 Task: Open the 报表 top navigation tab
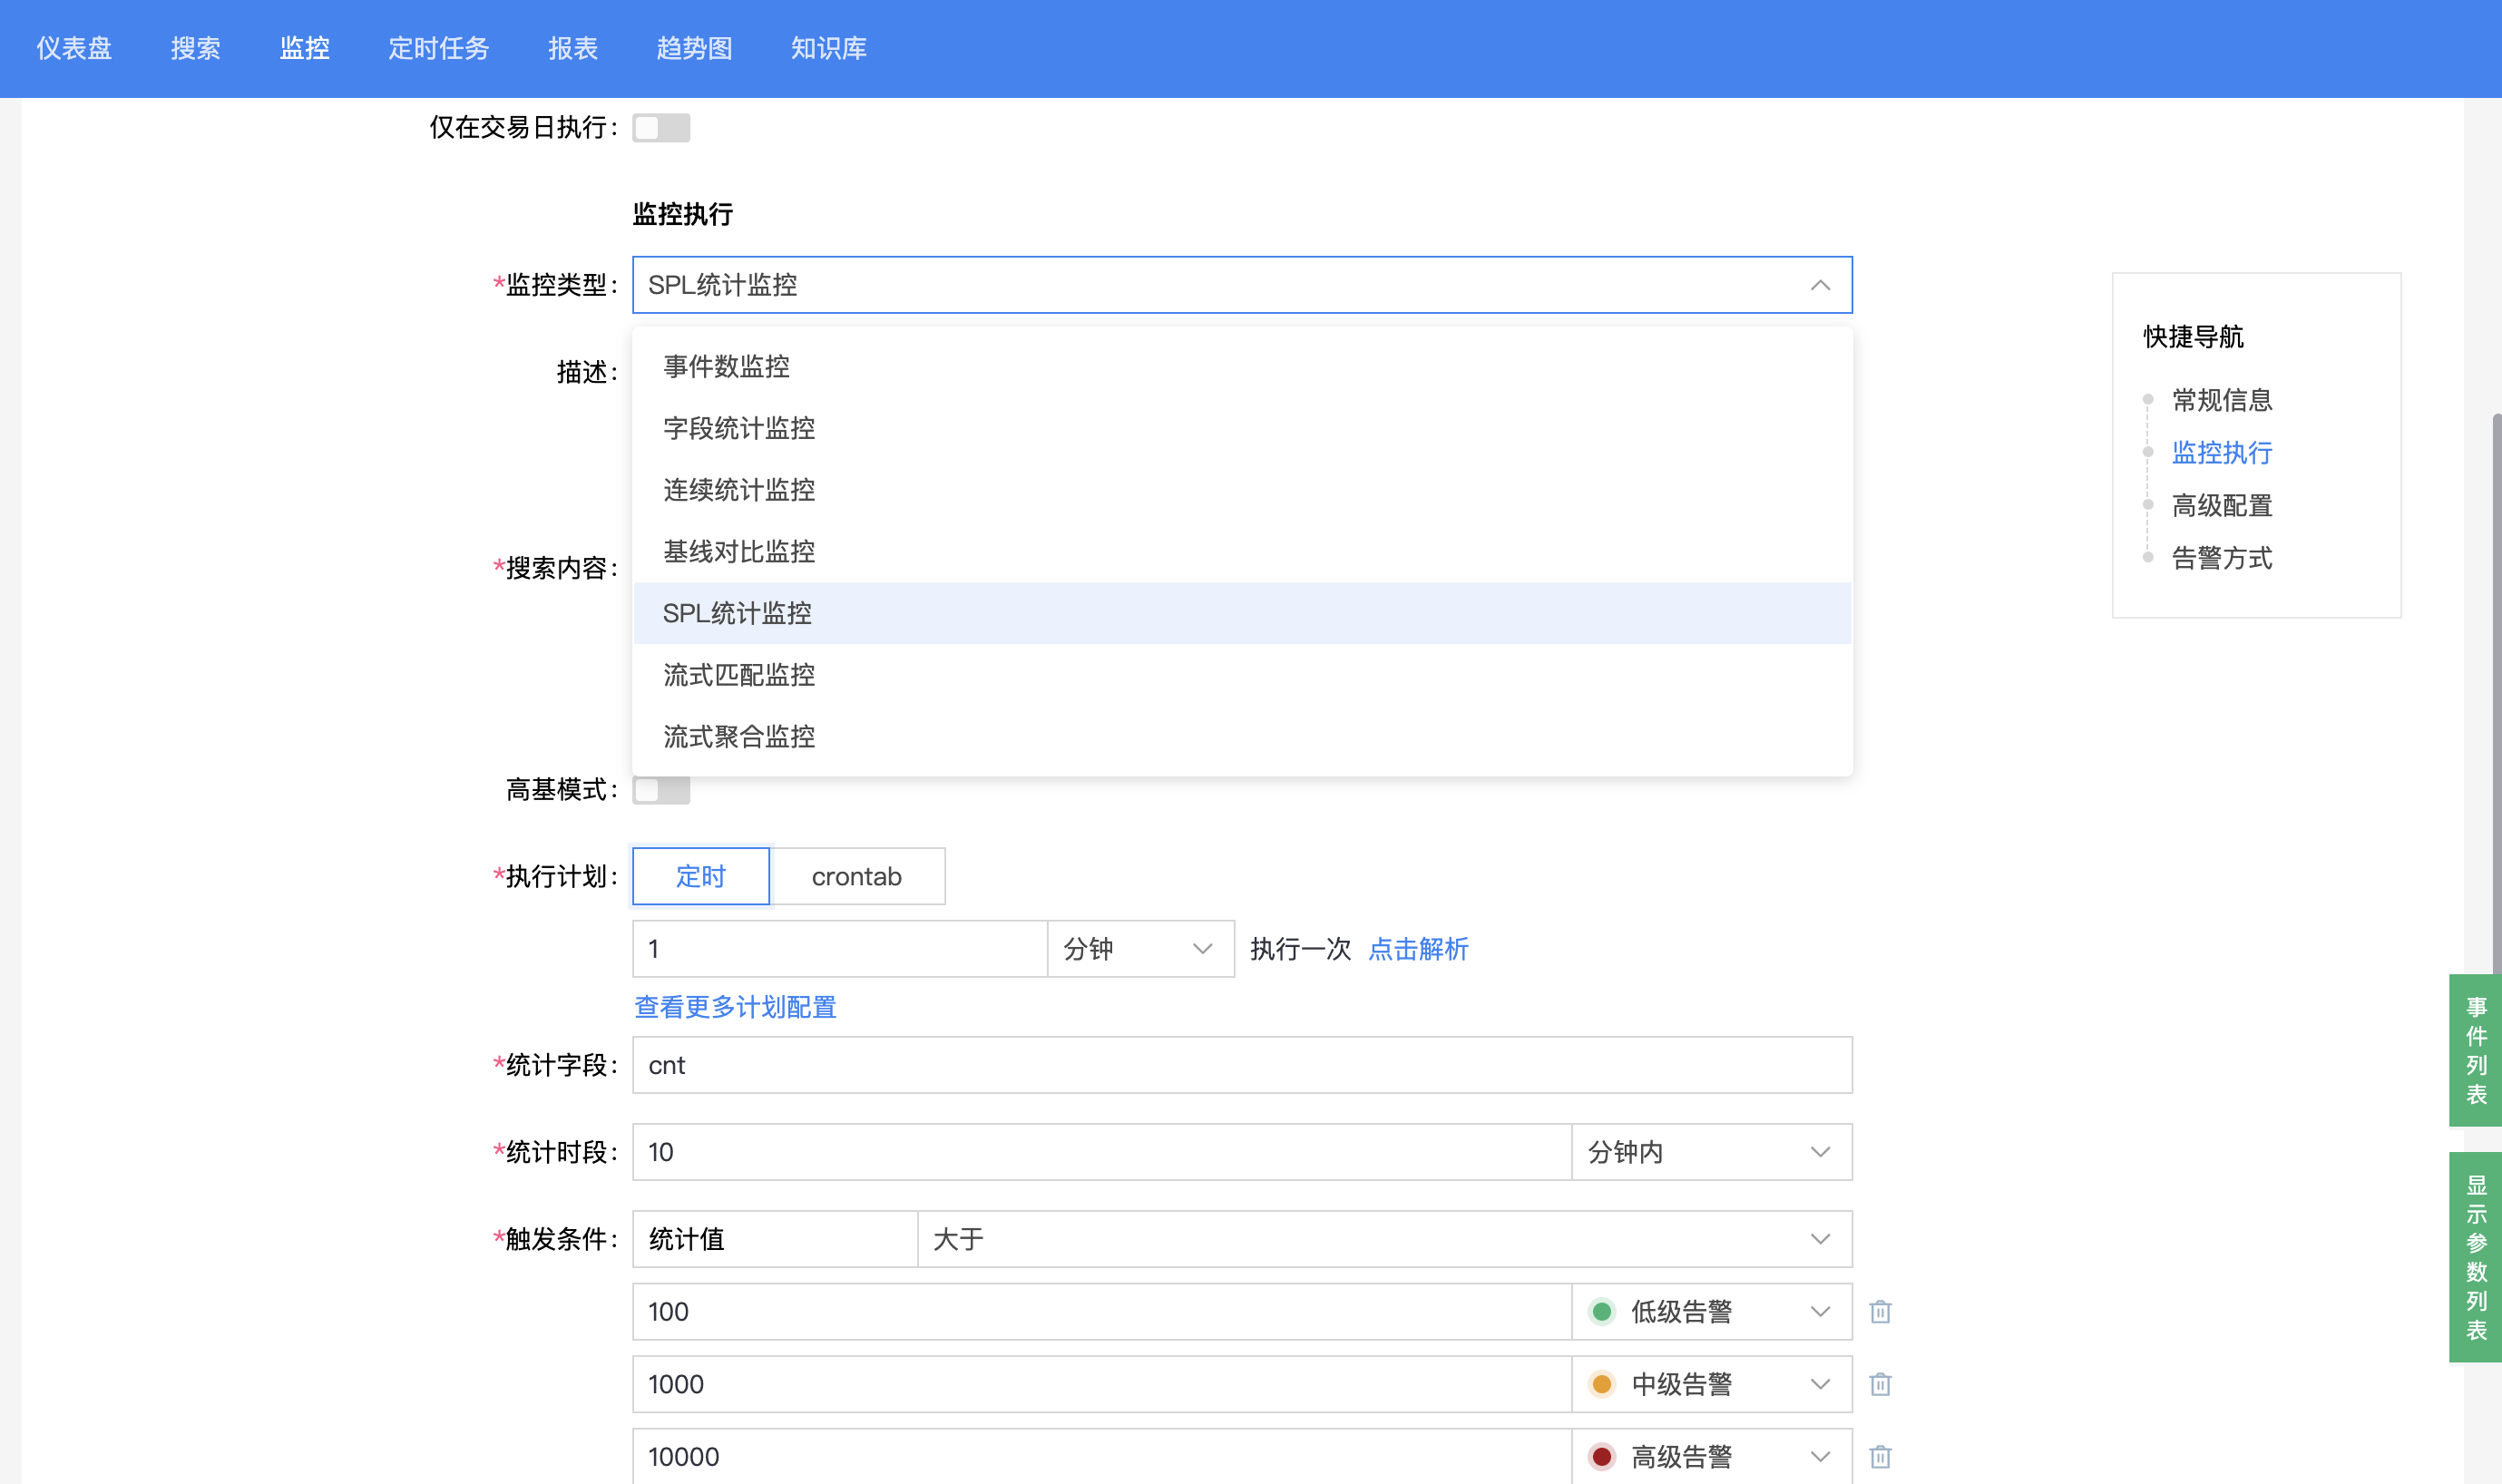[x=572, y=48]
